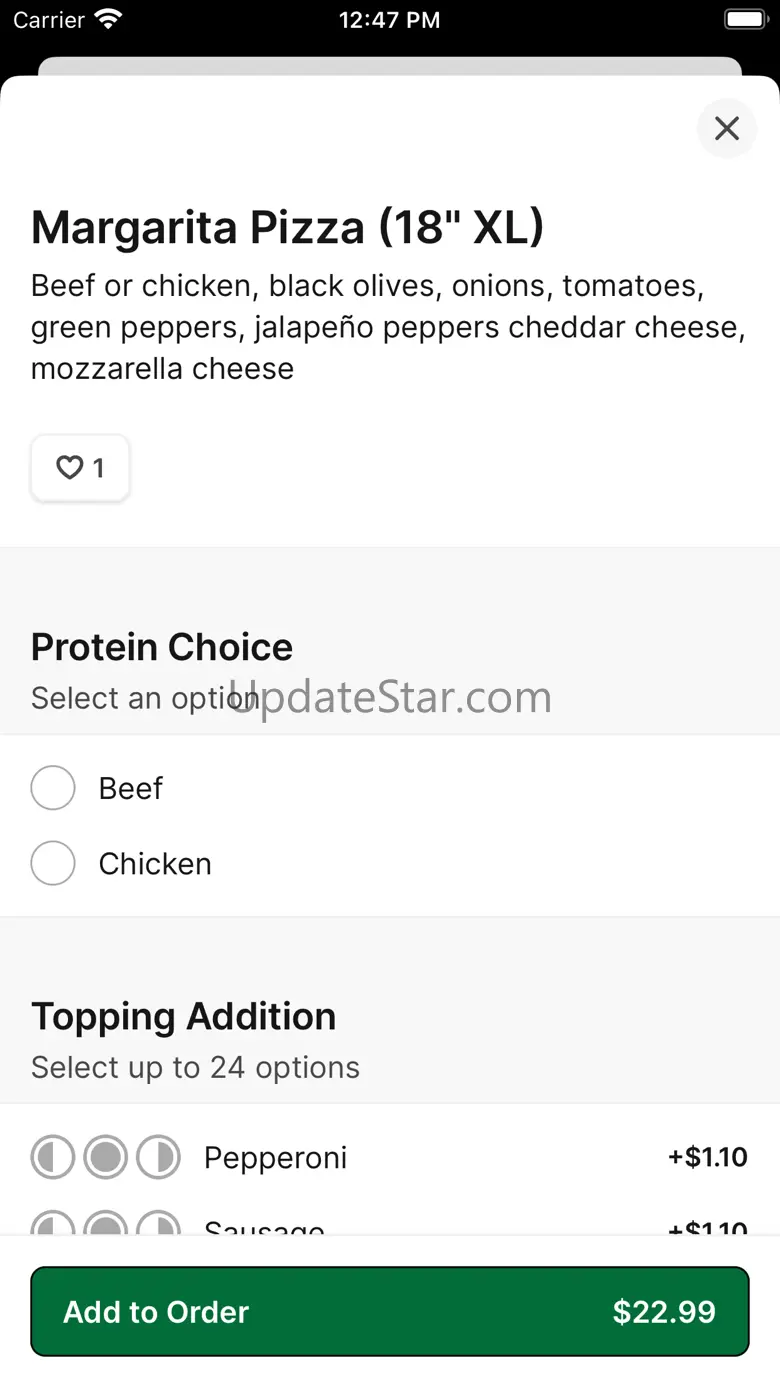Tap the dimmed card behind the sheet
Screen dimensions: 780x1387
coord(390,66)
